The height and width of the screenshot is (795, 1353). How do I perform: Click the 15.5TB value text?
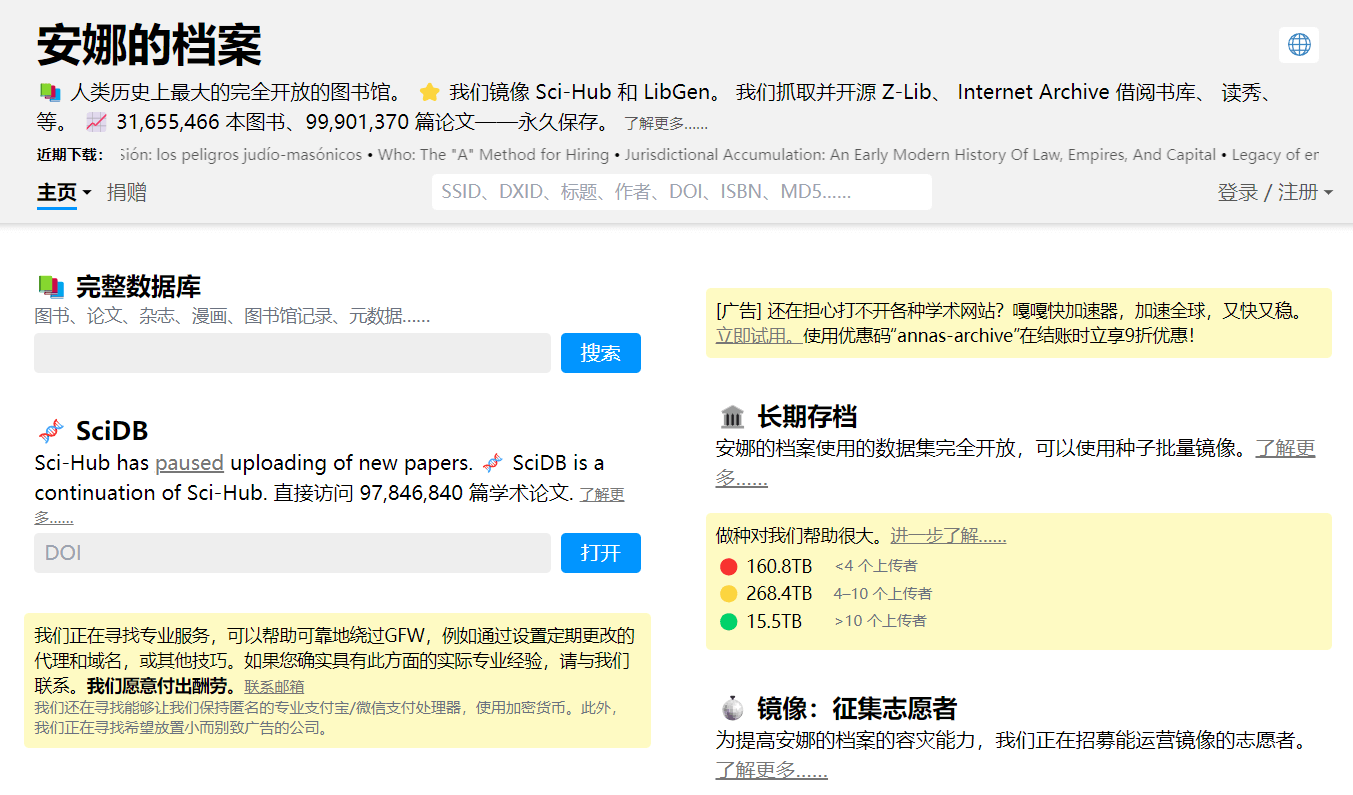pos(774,622)
